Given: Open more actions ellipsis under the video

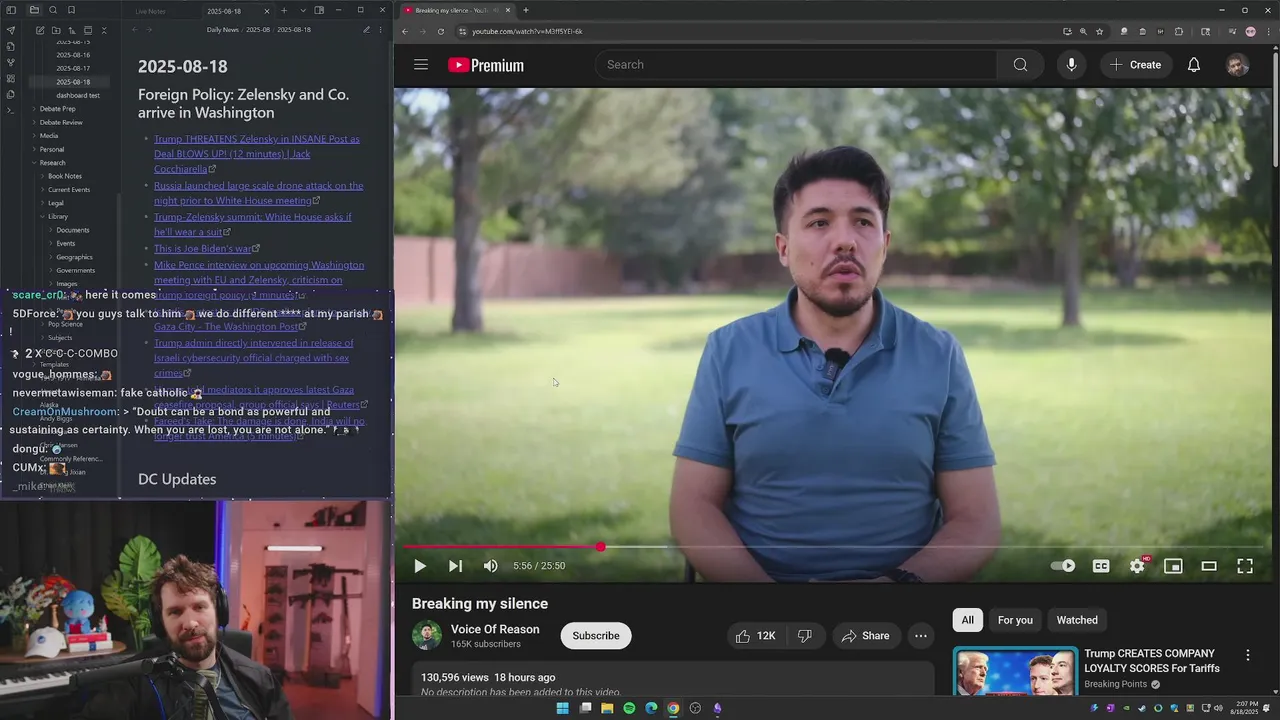Looking at the screenshot, I should click(921, 636).
